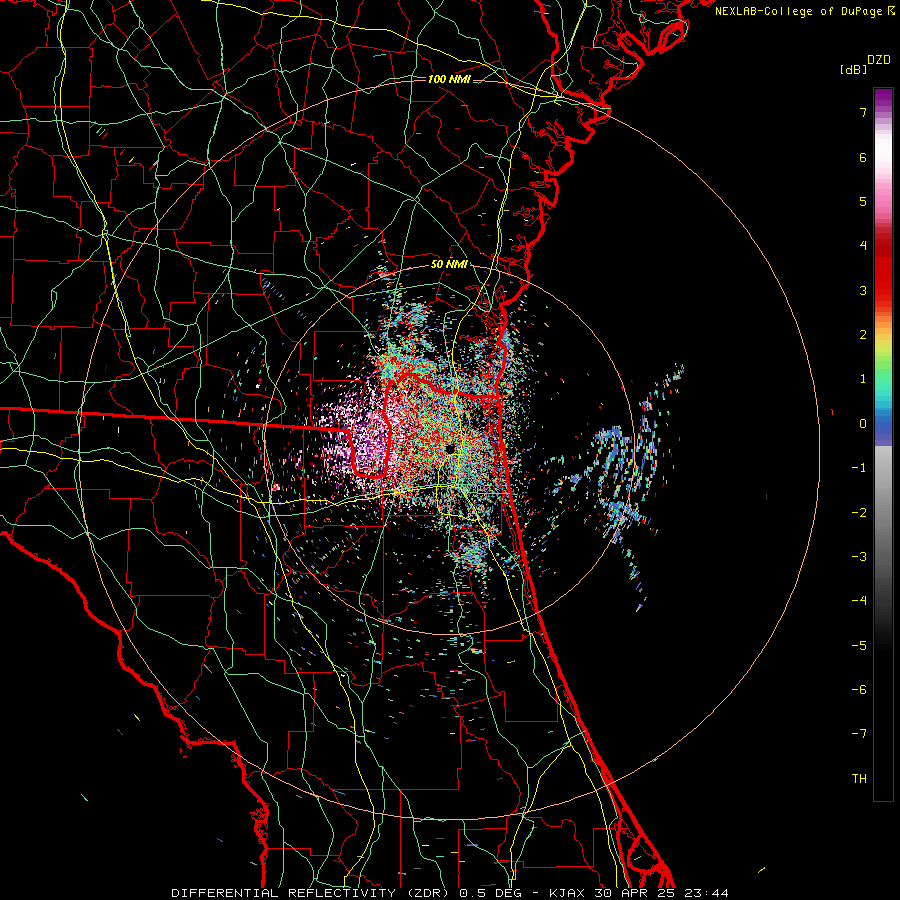Click the -7 value on color scale

click(x=859, y=734)
